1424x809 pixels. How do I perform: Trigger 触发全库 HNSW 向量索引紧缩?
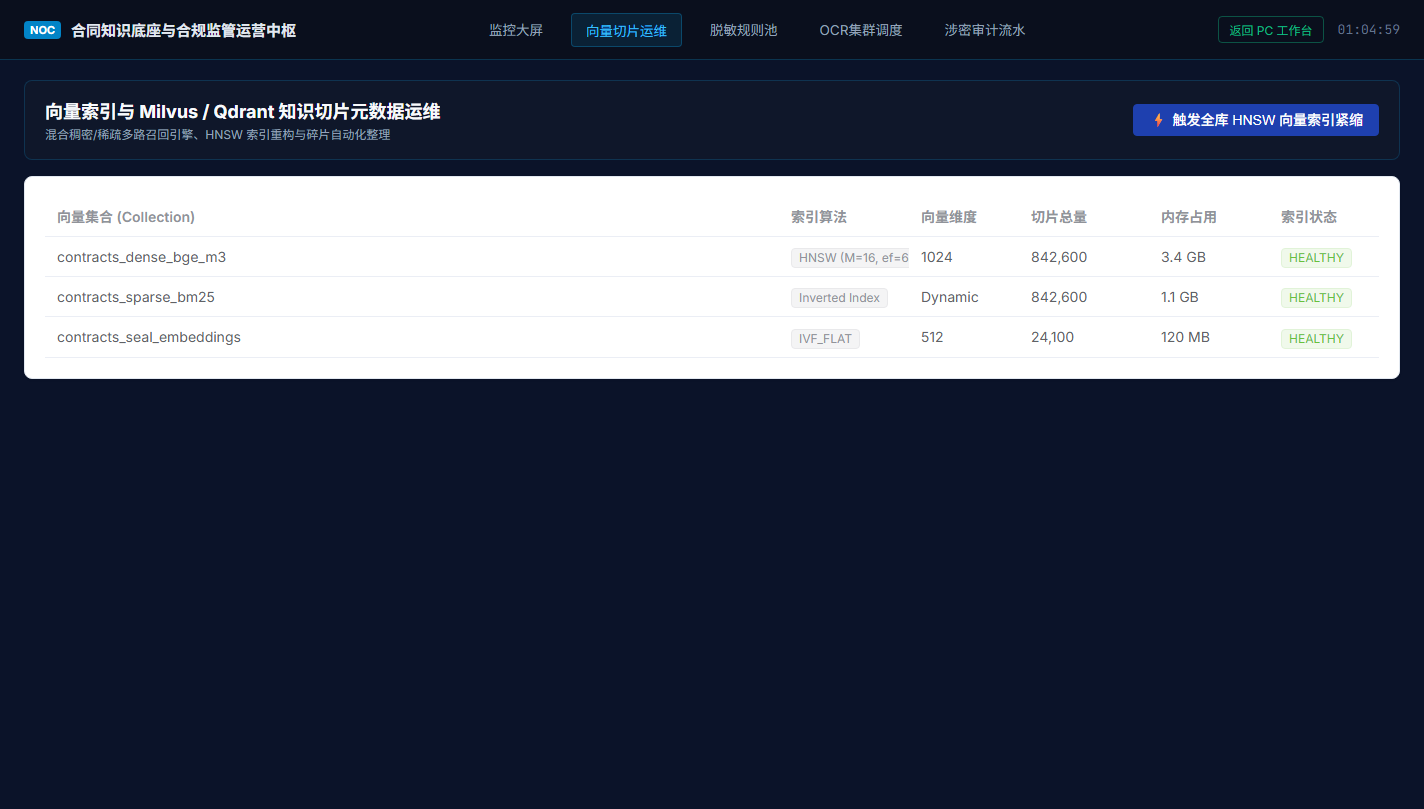pyautogui.click(x=1256, y=120)
